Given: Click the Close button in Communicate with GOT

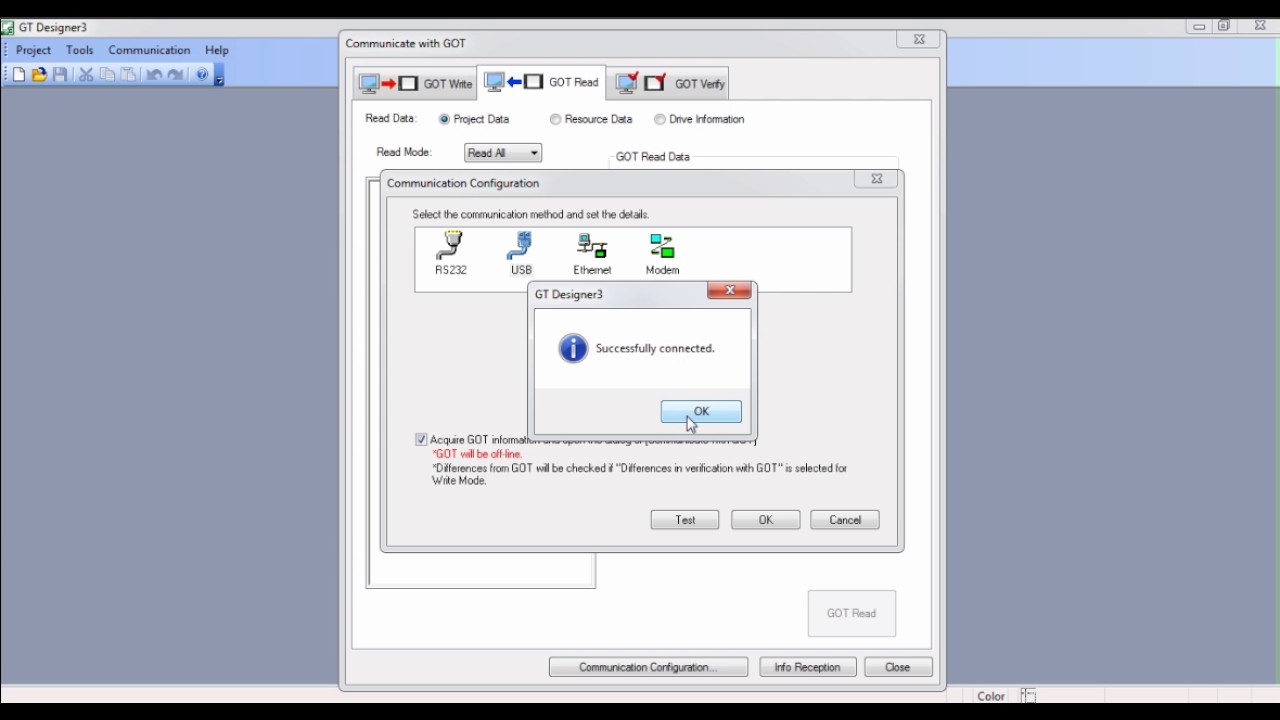Looking at the screenshot, I should pyautogui.click(x=898, y=667).
